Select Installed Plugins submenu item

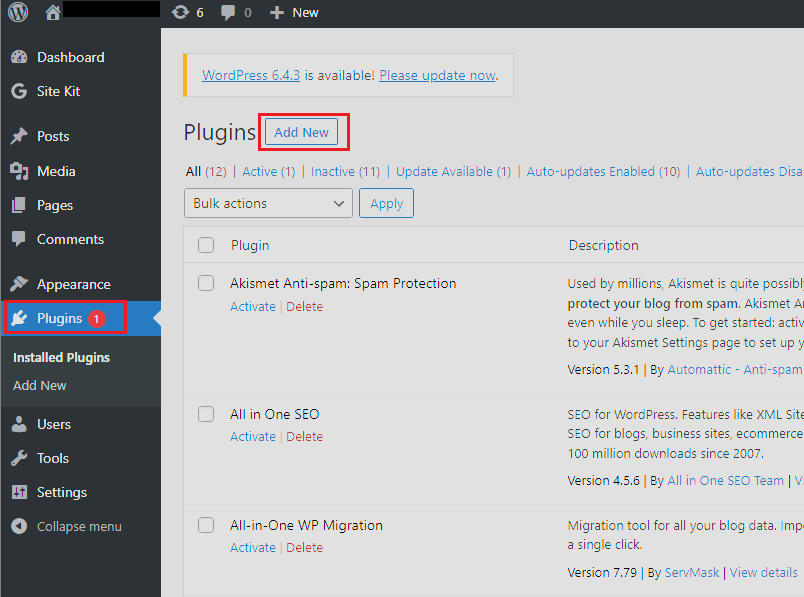[61, 357]
